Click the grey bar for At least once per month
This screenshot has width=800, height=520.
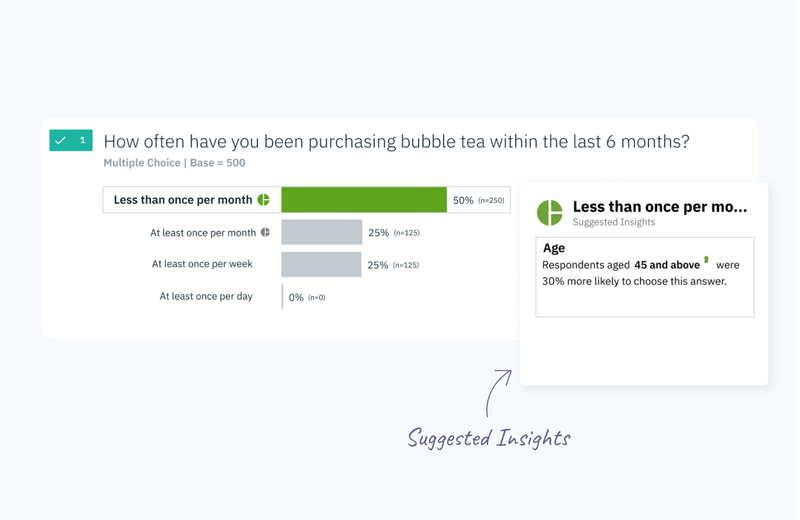tap(321, 232)
